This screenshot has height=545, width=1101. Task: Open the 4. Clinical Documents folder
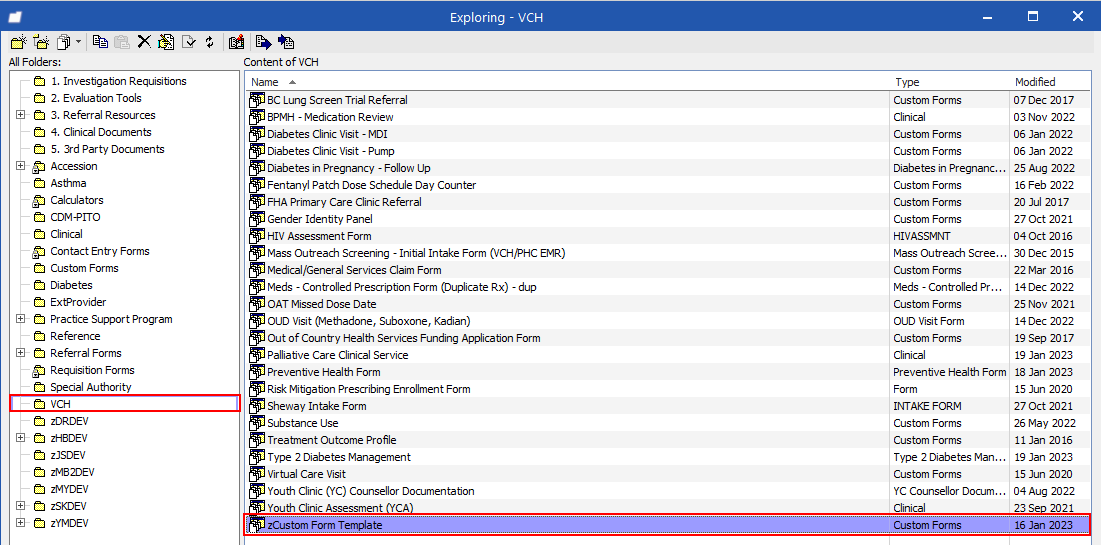[x=100, y=132]
